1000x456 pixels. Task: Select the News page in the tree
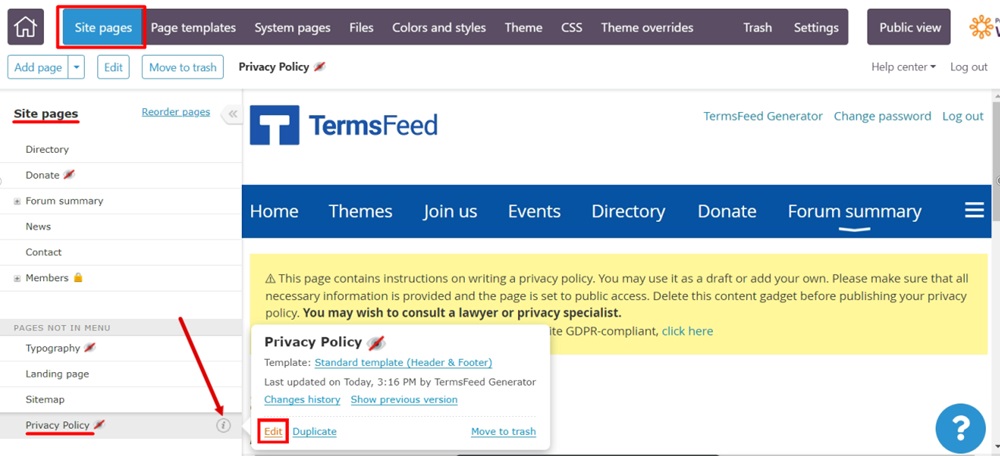pos(38,226)
